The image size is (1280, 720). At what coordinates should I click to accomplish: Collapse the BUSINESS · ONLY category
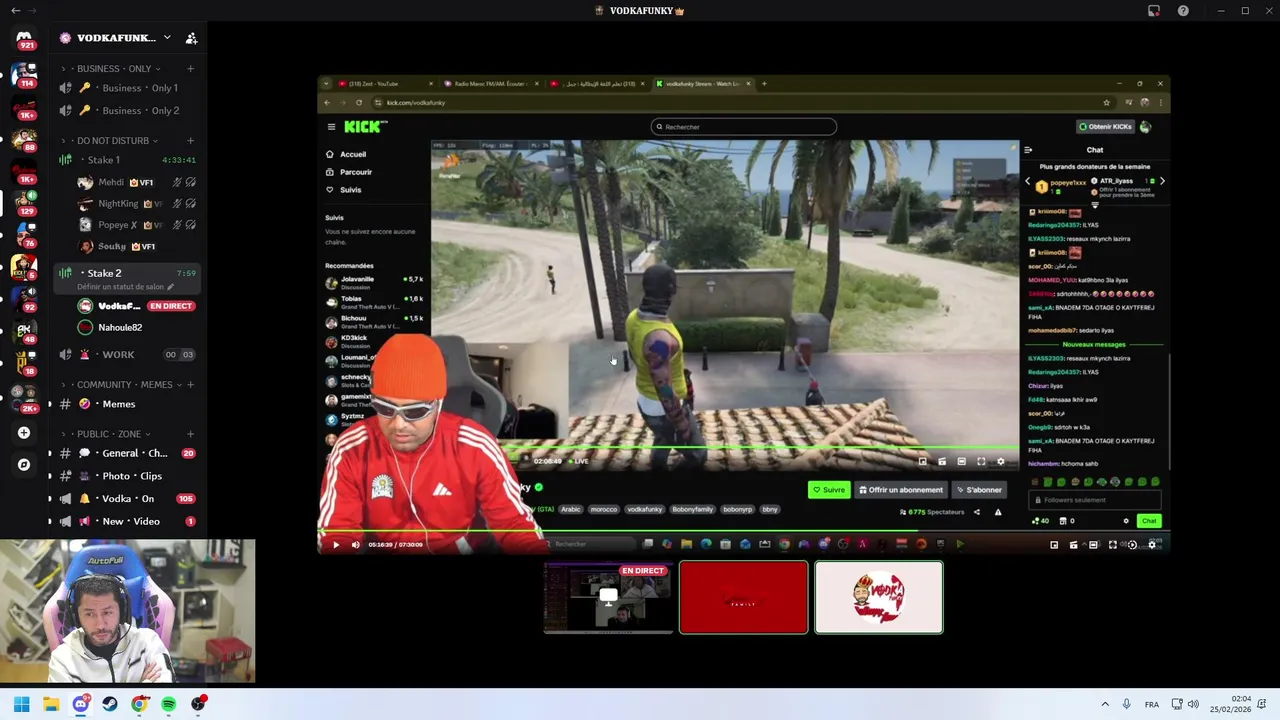114,69
